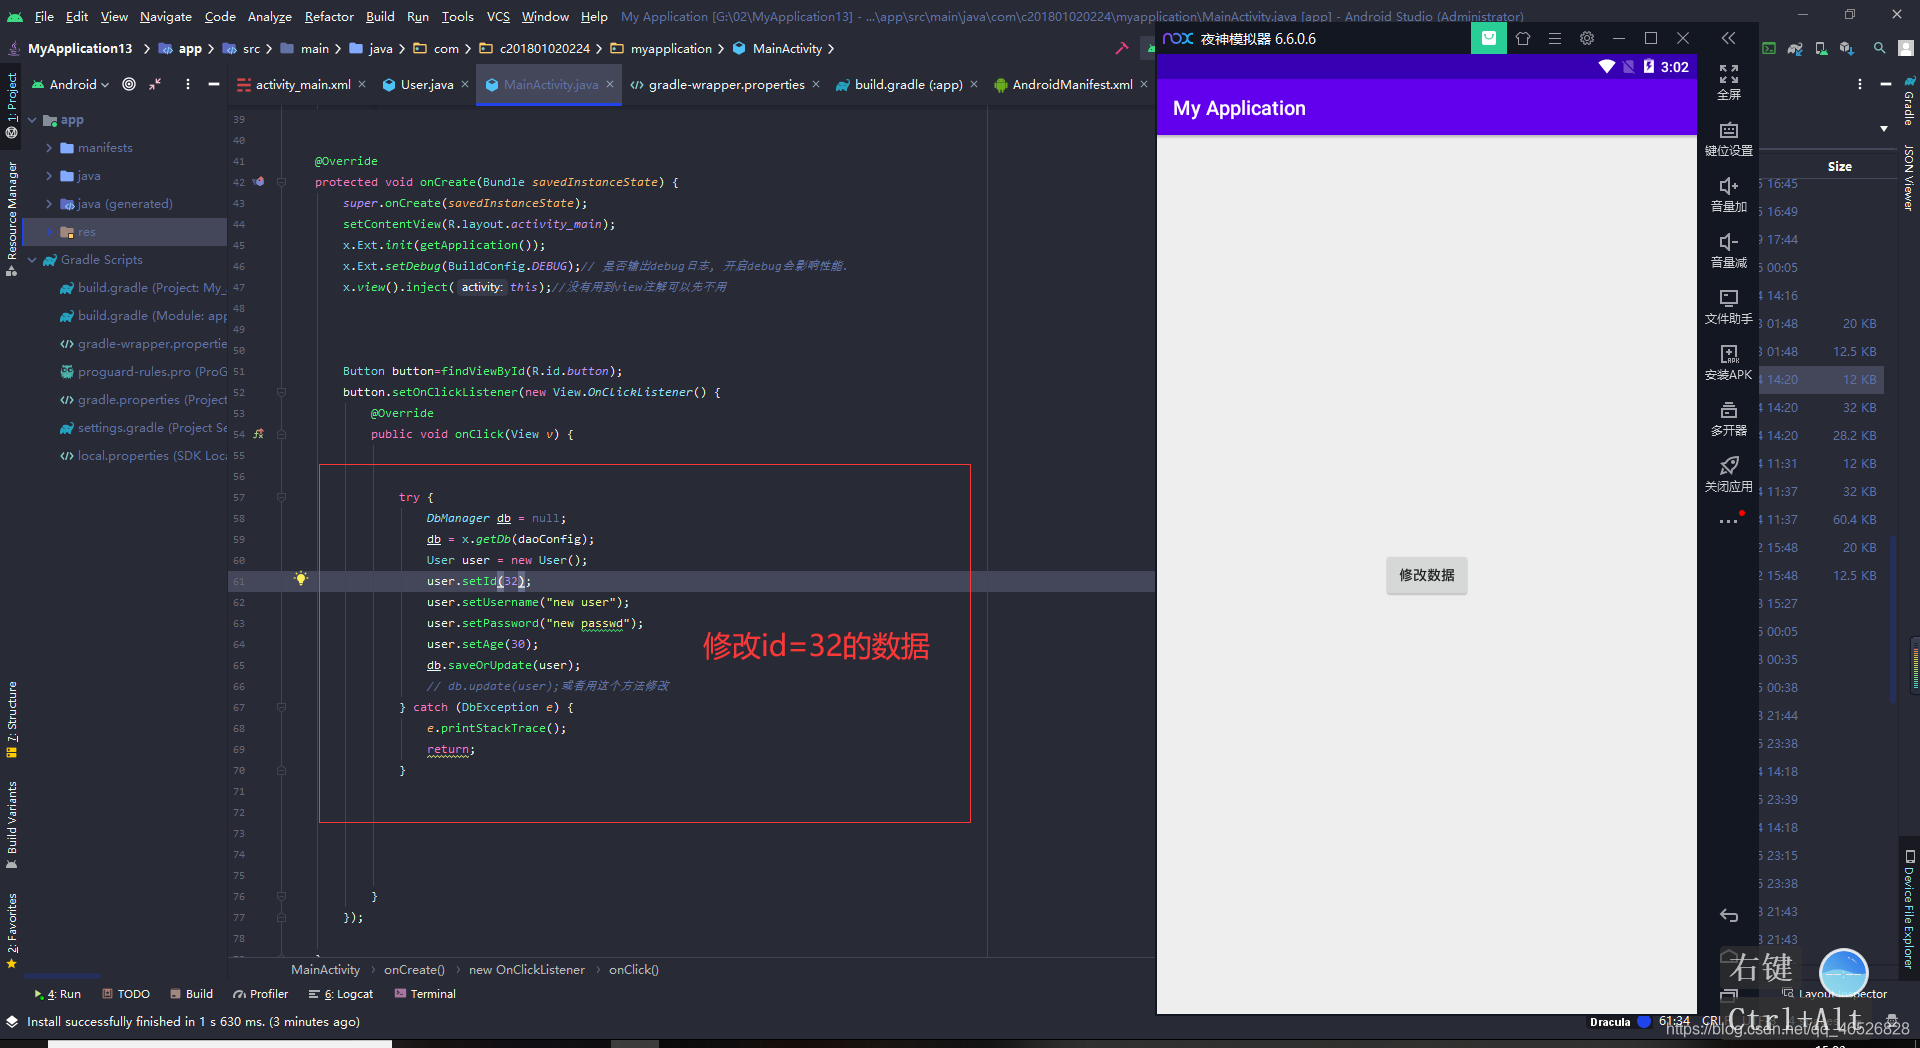Fold try block at line 57 gutter
This screenshot has width=1920, height=1048.
click(x=281, y=497)
